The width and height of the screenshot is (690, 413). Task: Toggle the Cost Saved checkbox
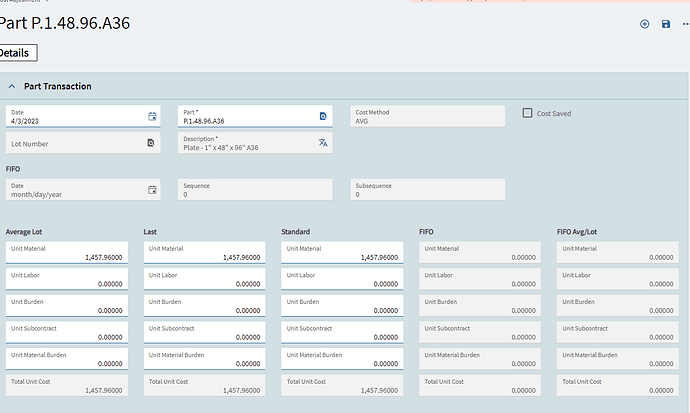pyautogui.click(x=527, y=113)
